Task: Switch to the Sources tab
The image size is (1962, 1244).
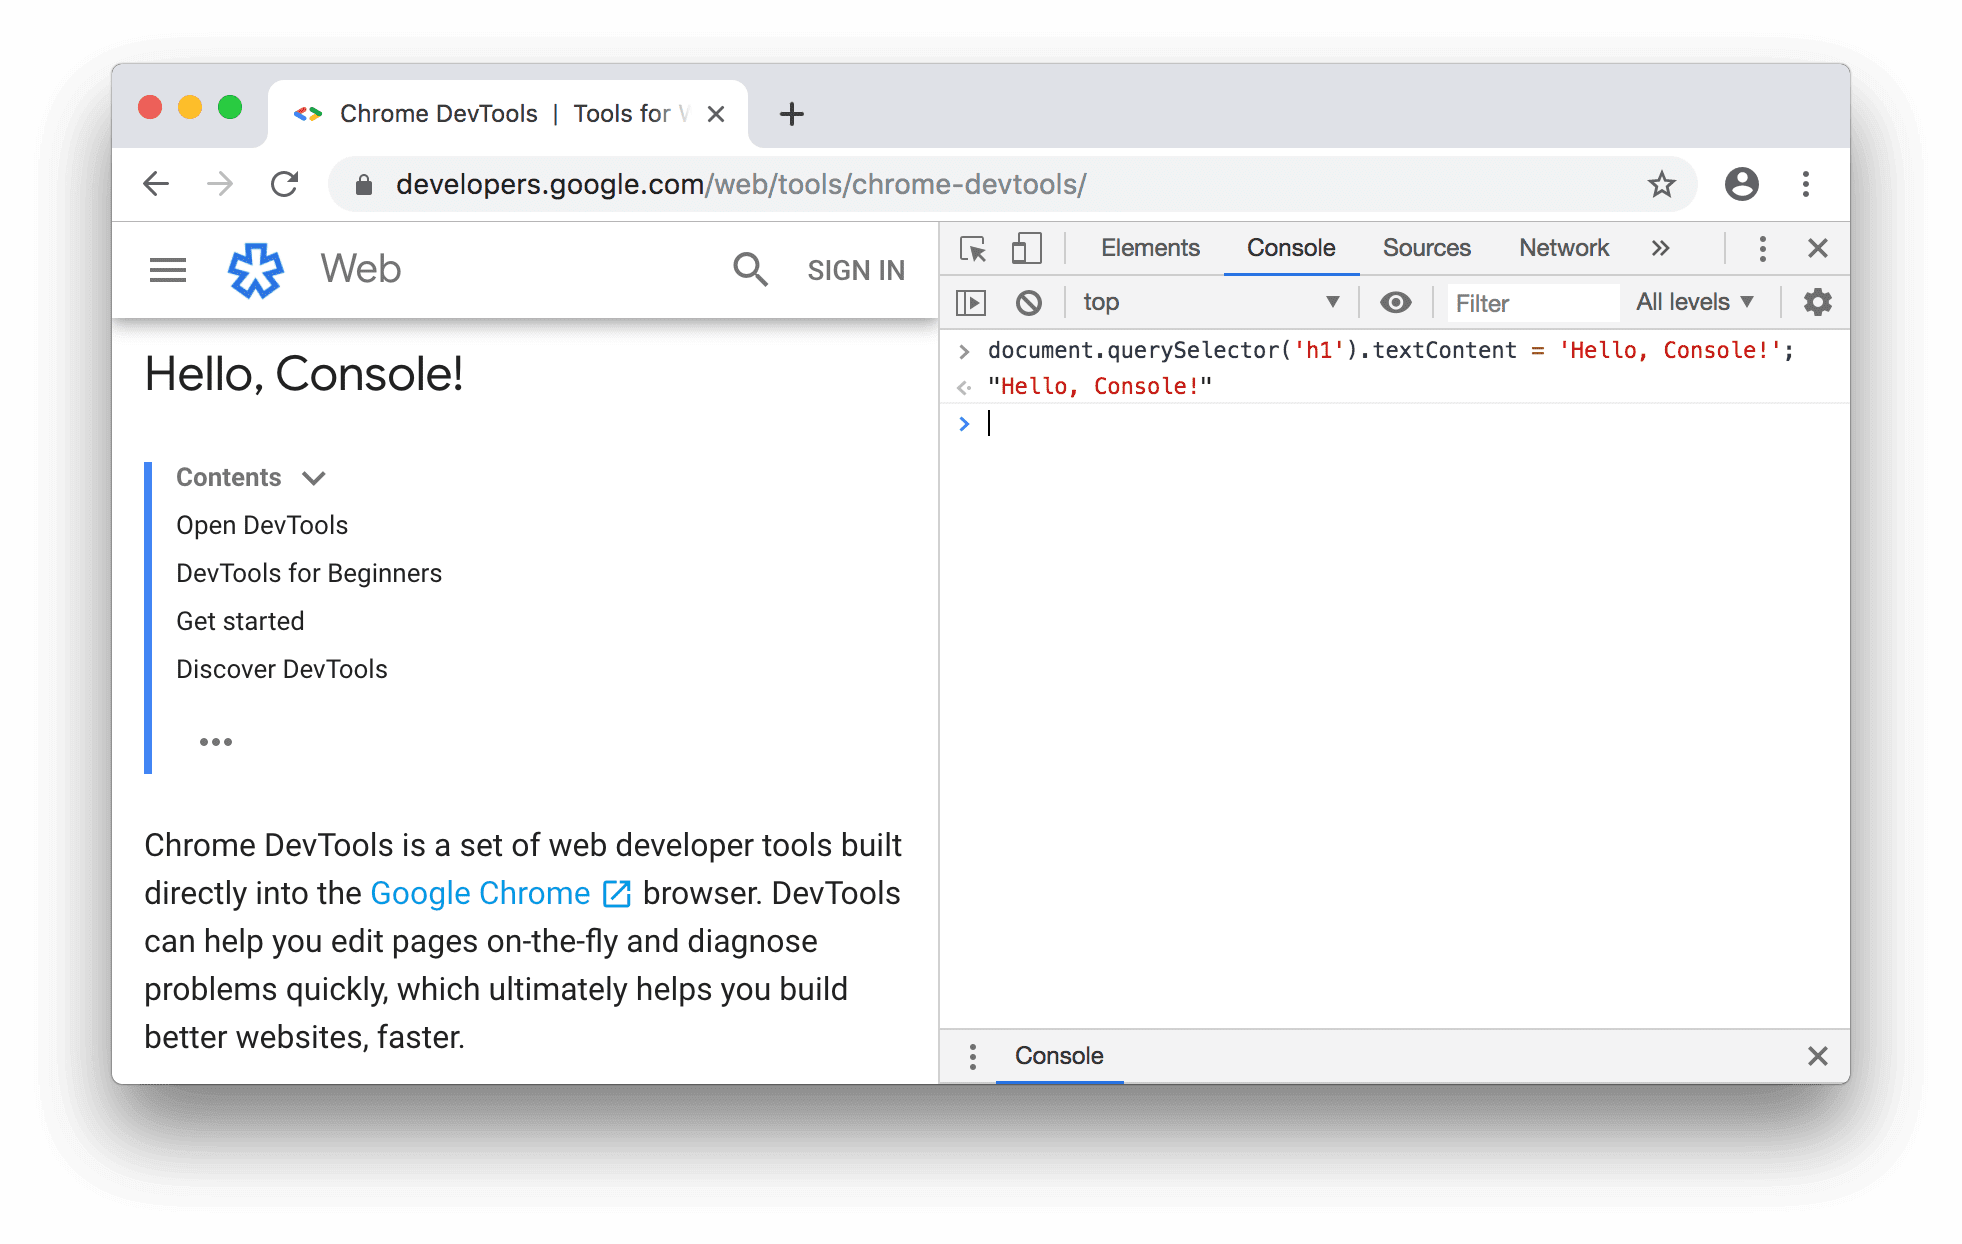Action: (x=1426, y=246)
